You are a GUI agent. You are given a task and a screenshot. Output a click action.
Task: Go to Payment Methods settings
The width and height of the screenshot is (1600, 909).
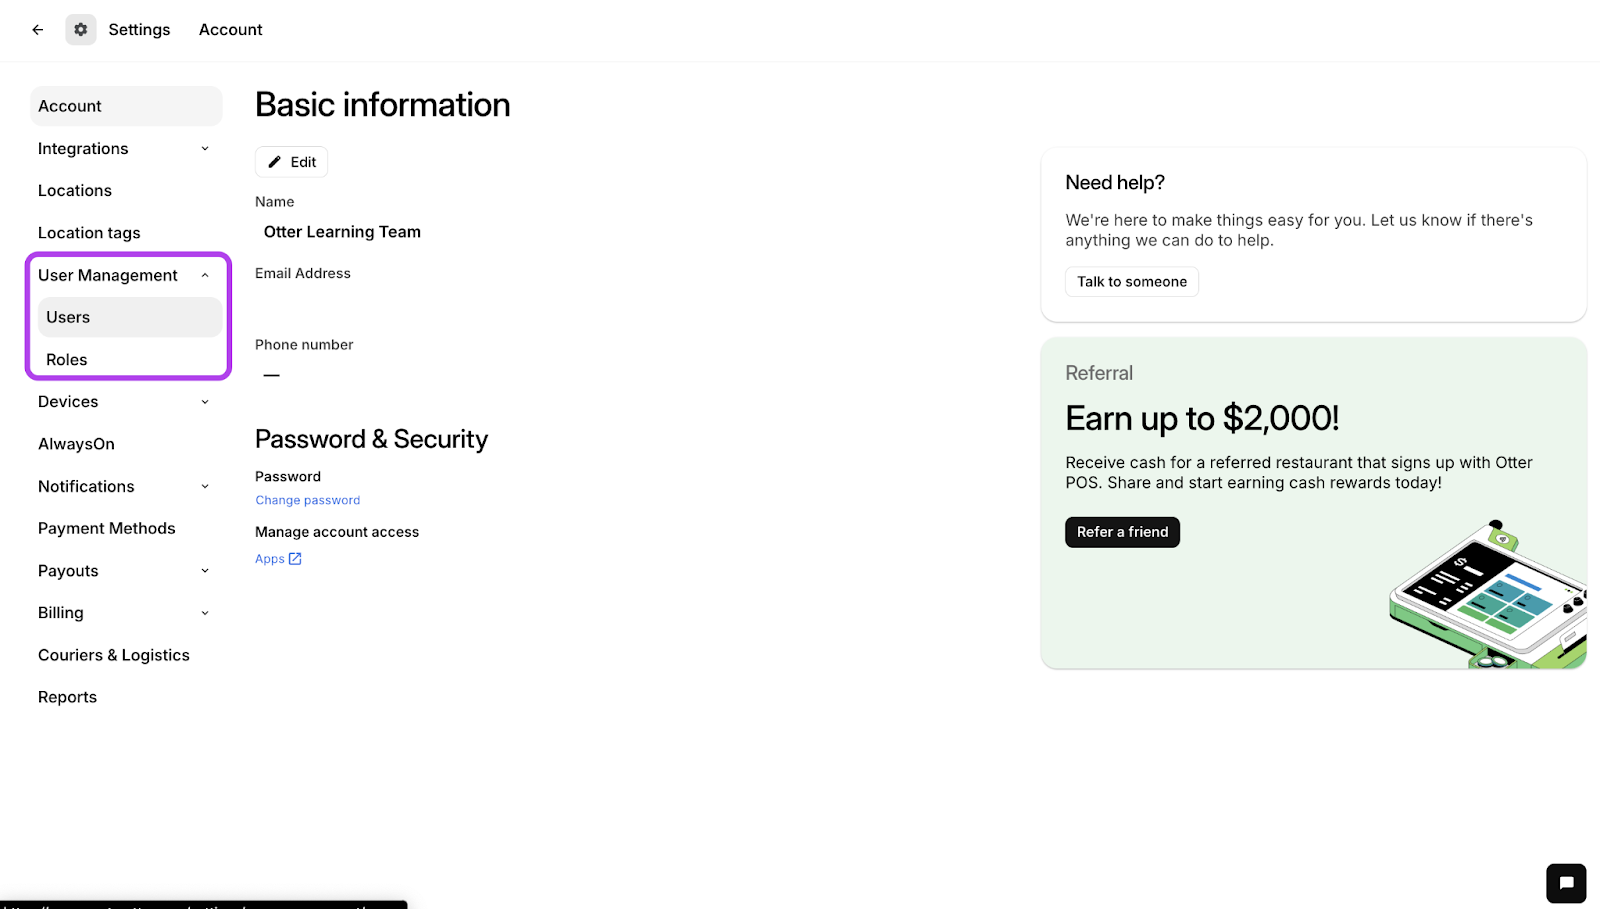107,528
